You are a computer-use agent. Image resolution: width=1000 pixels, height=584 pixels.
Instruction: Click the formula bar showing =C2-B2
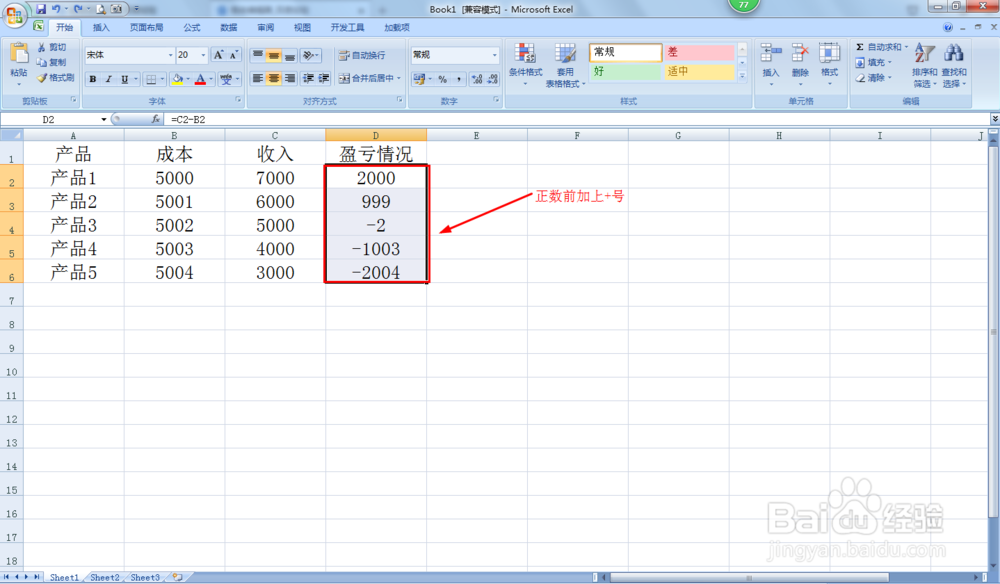pyautogui.click(x=578, y=119)
